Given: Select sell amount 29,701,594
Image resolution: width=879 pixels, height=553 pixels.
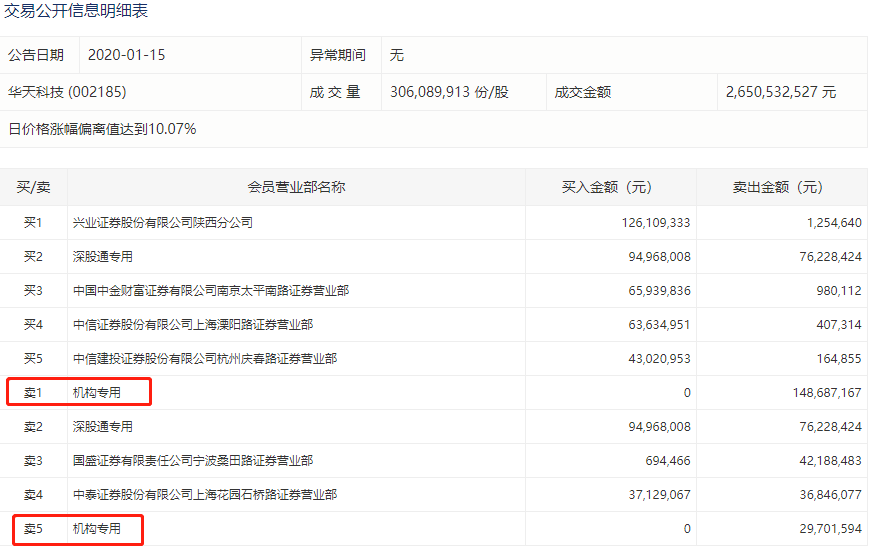Looking at the screenshot, I should (x=831, y=529).
